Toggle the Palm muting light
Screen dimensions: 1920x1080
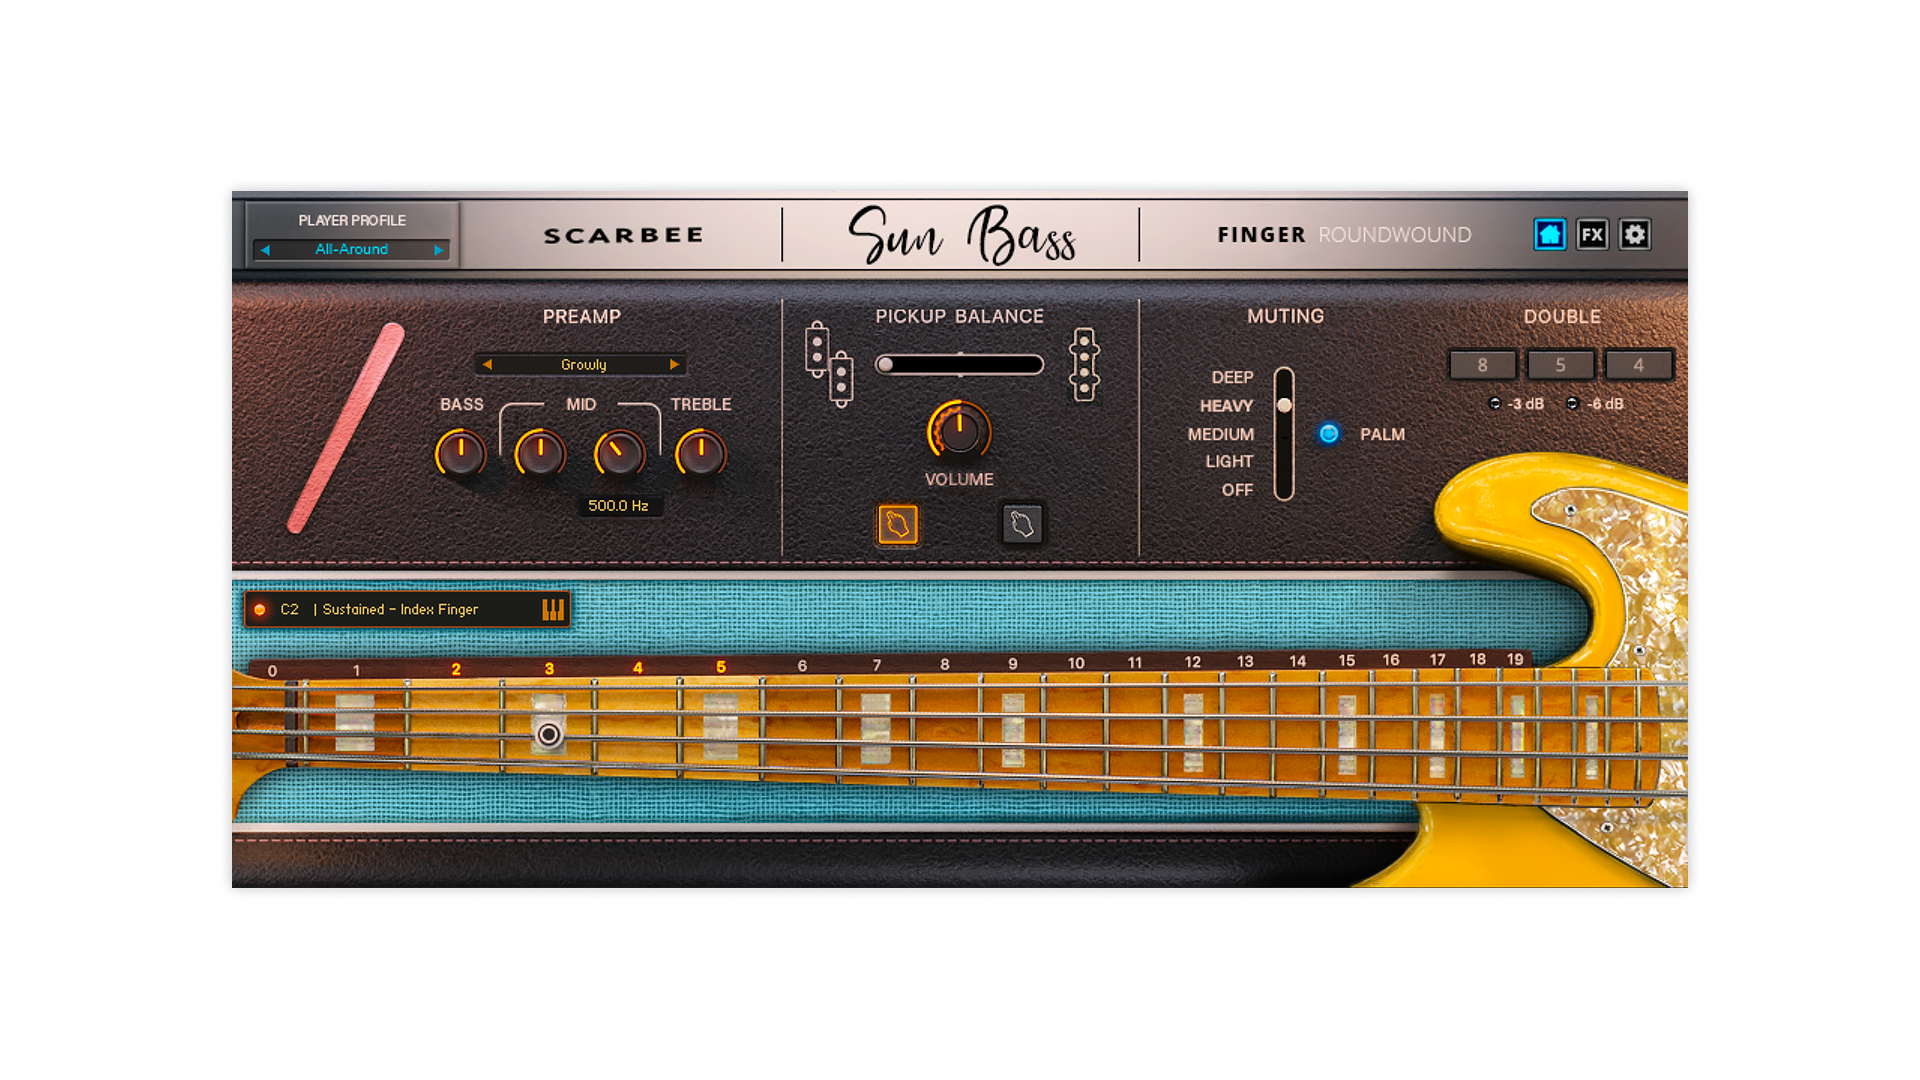1328,434
